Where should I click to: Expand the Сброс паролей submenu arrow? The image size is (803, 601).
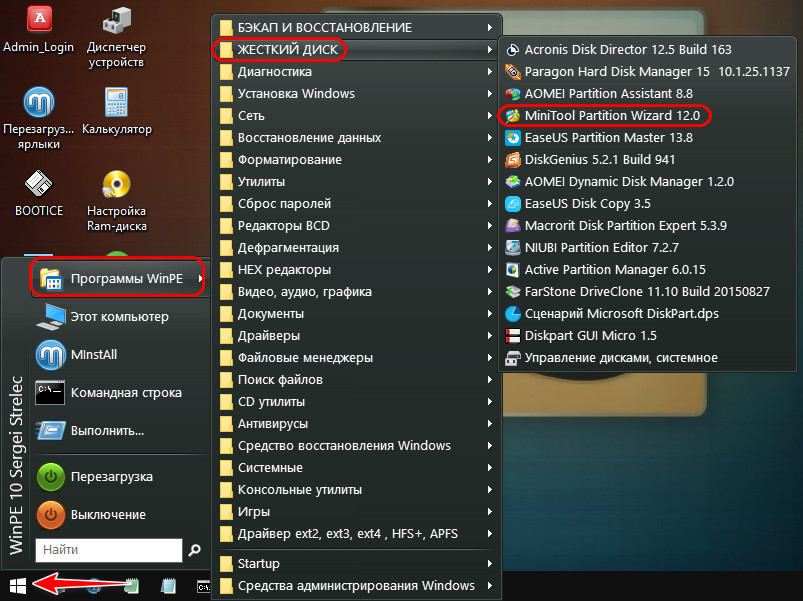[x=490, y=204]
